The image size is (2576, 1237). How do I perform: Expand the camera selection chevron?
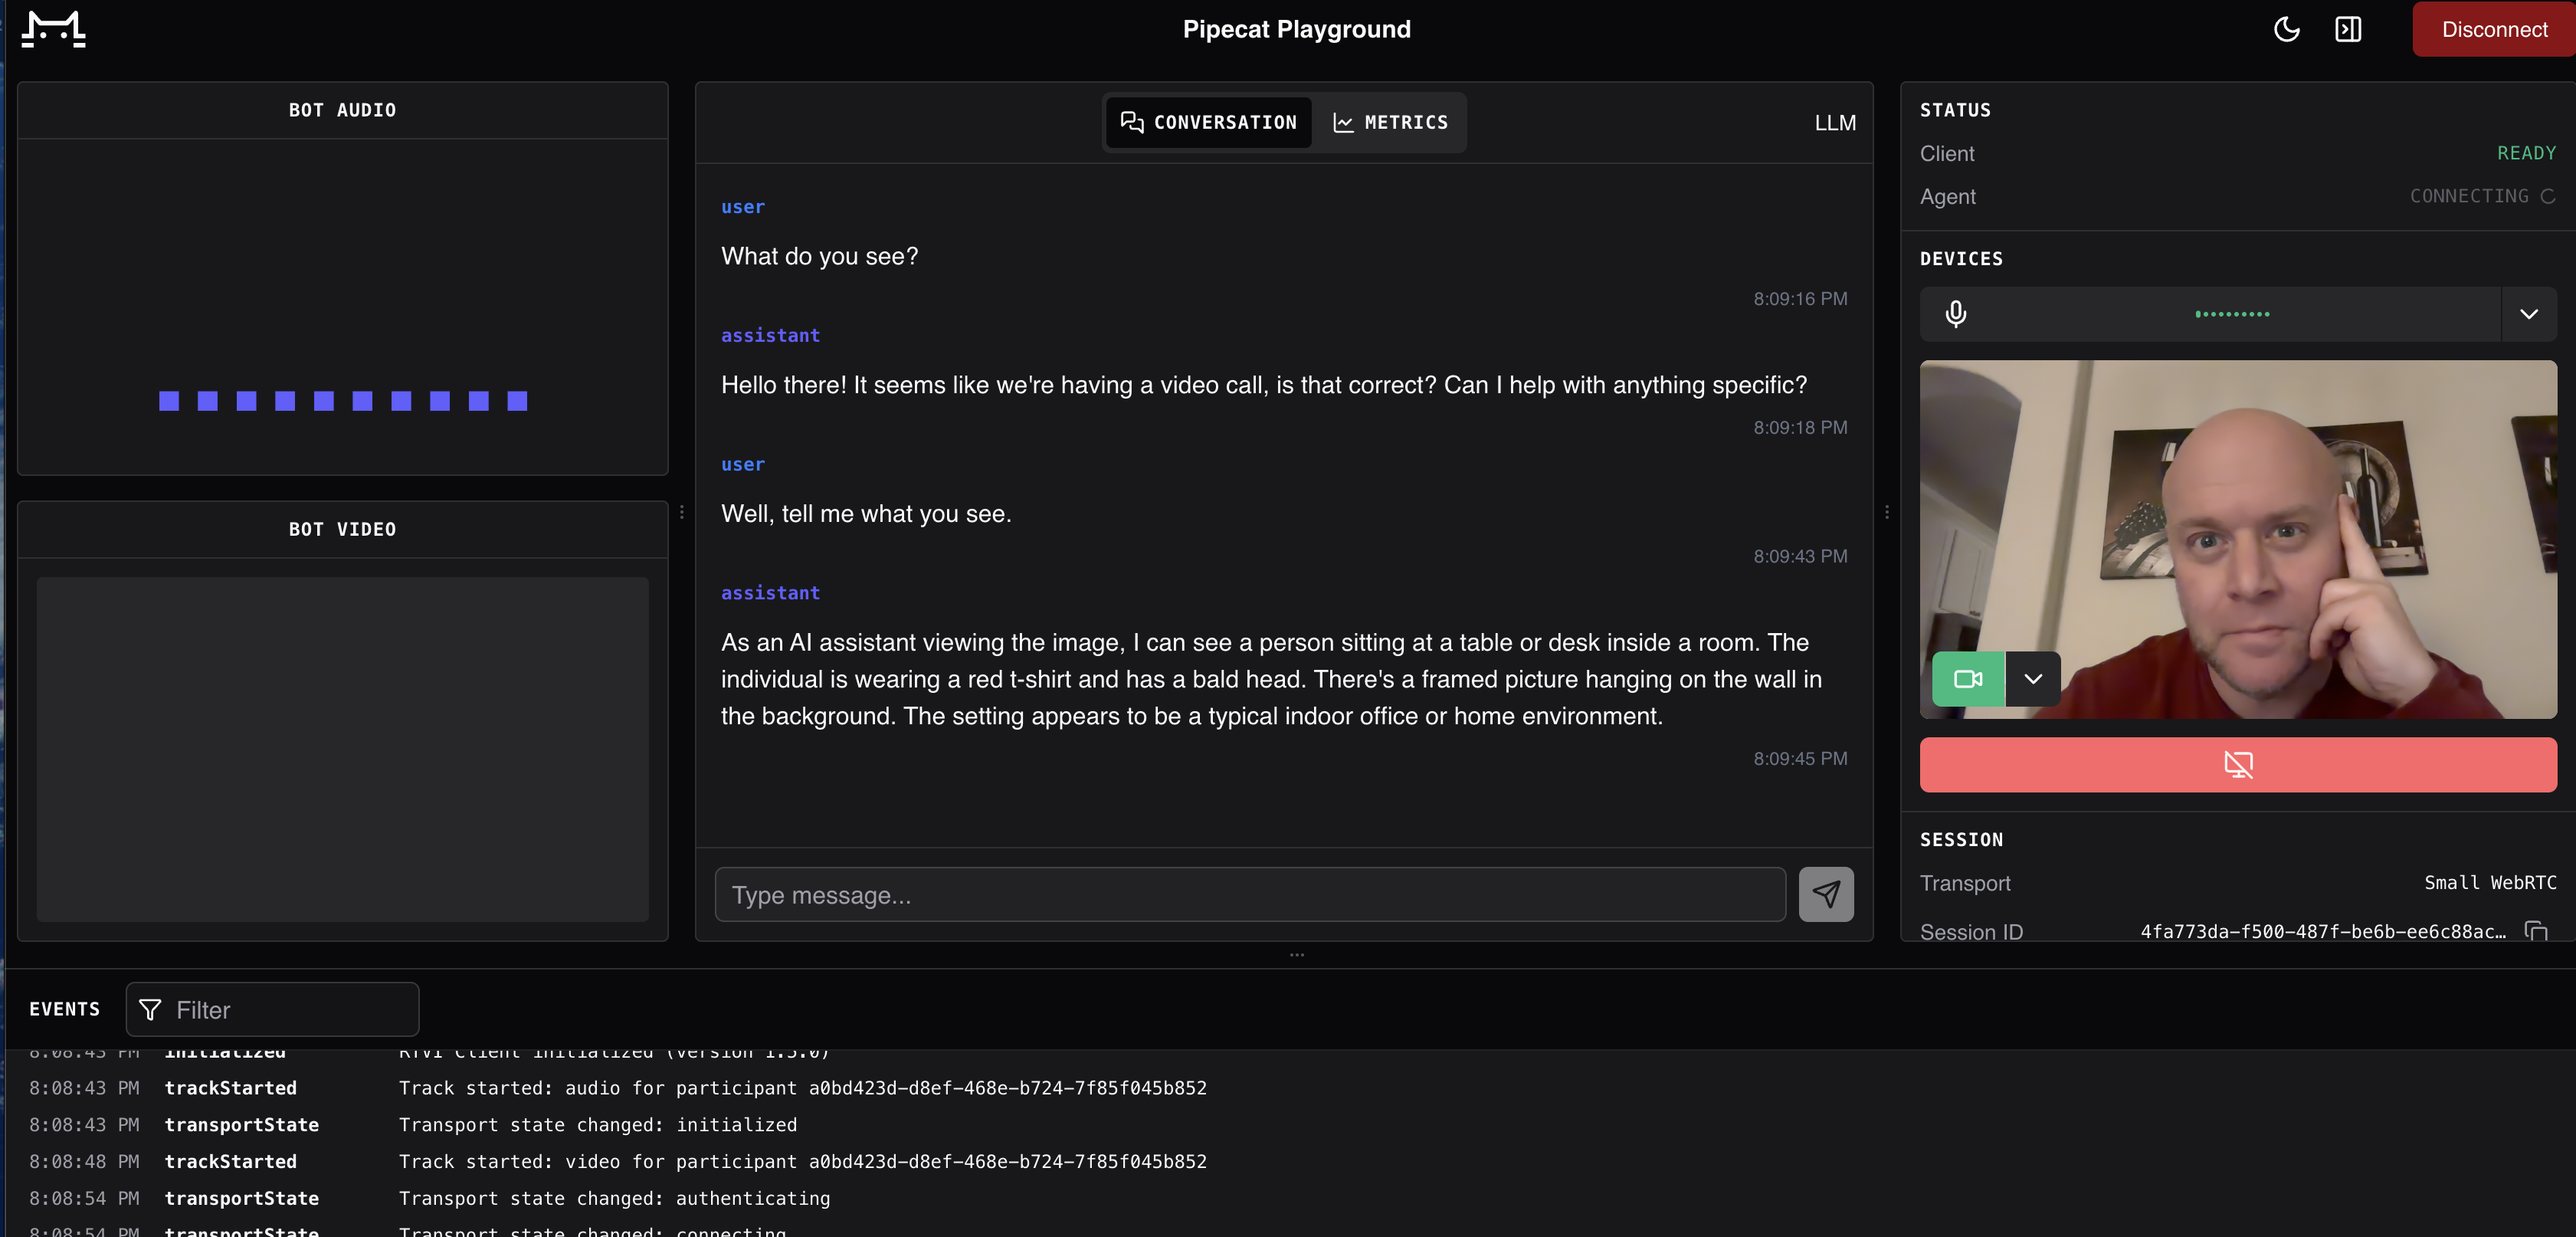pyautogui.click(x=2033, y=678)
